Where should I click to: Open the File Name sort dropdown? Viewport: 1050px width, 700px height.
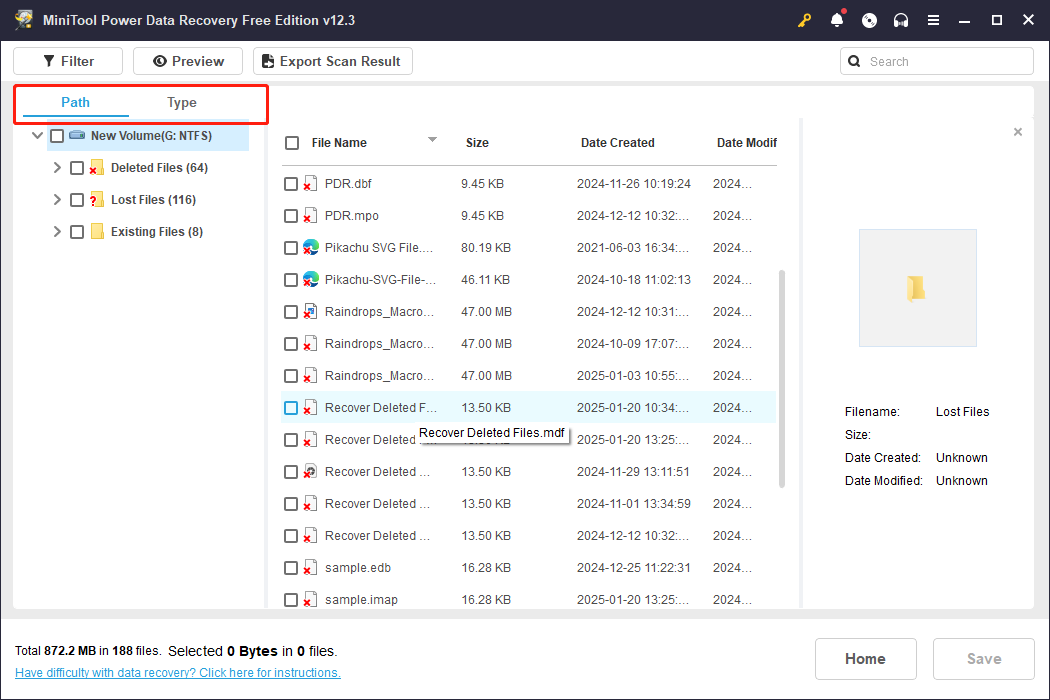click(432, 140)
